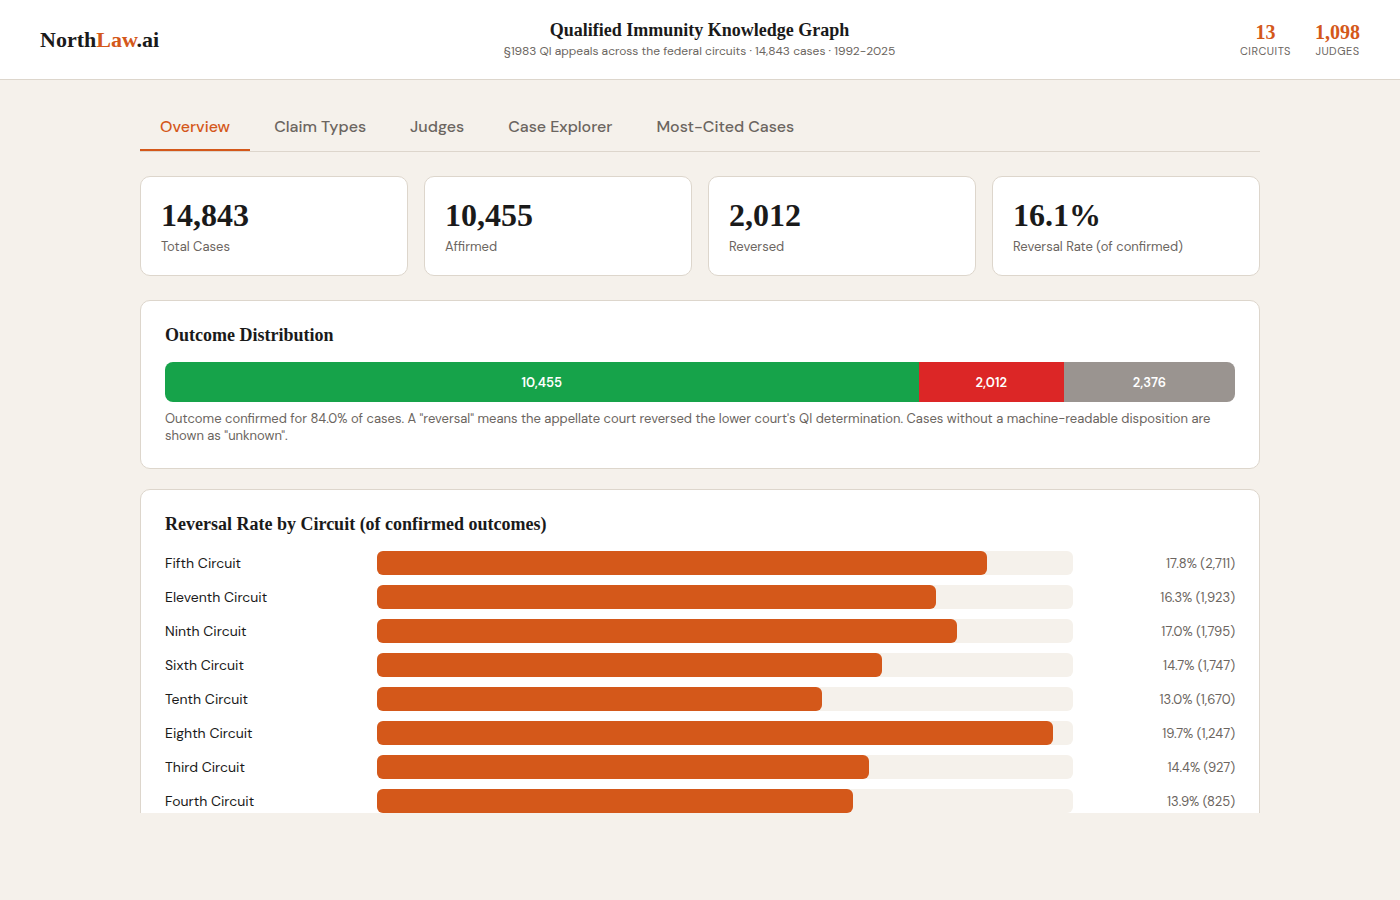Screen dimensions: 1400x900
Task: Click the Eighth Circuit label
Action: [208, 733]
